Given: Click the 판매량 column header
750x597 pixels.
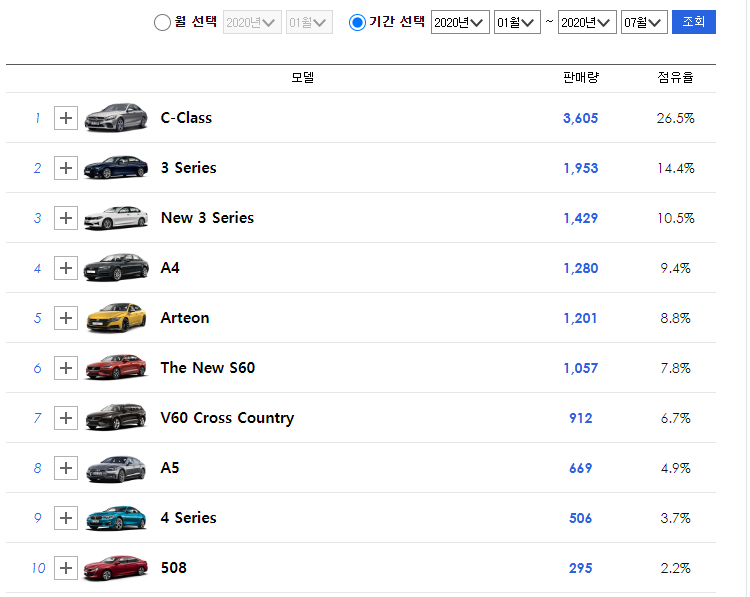Looking at the screenshot, I should (x=581, y=77).
